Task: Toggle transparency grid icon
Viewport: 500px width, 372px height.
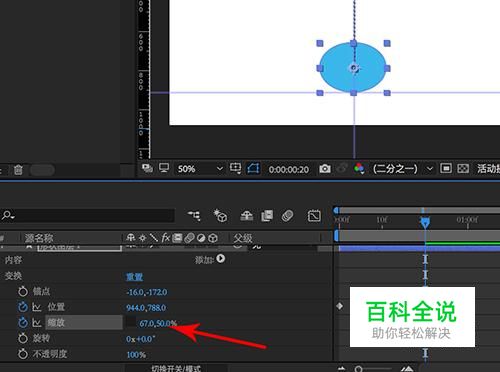Action: (x=463, y=168)
